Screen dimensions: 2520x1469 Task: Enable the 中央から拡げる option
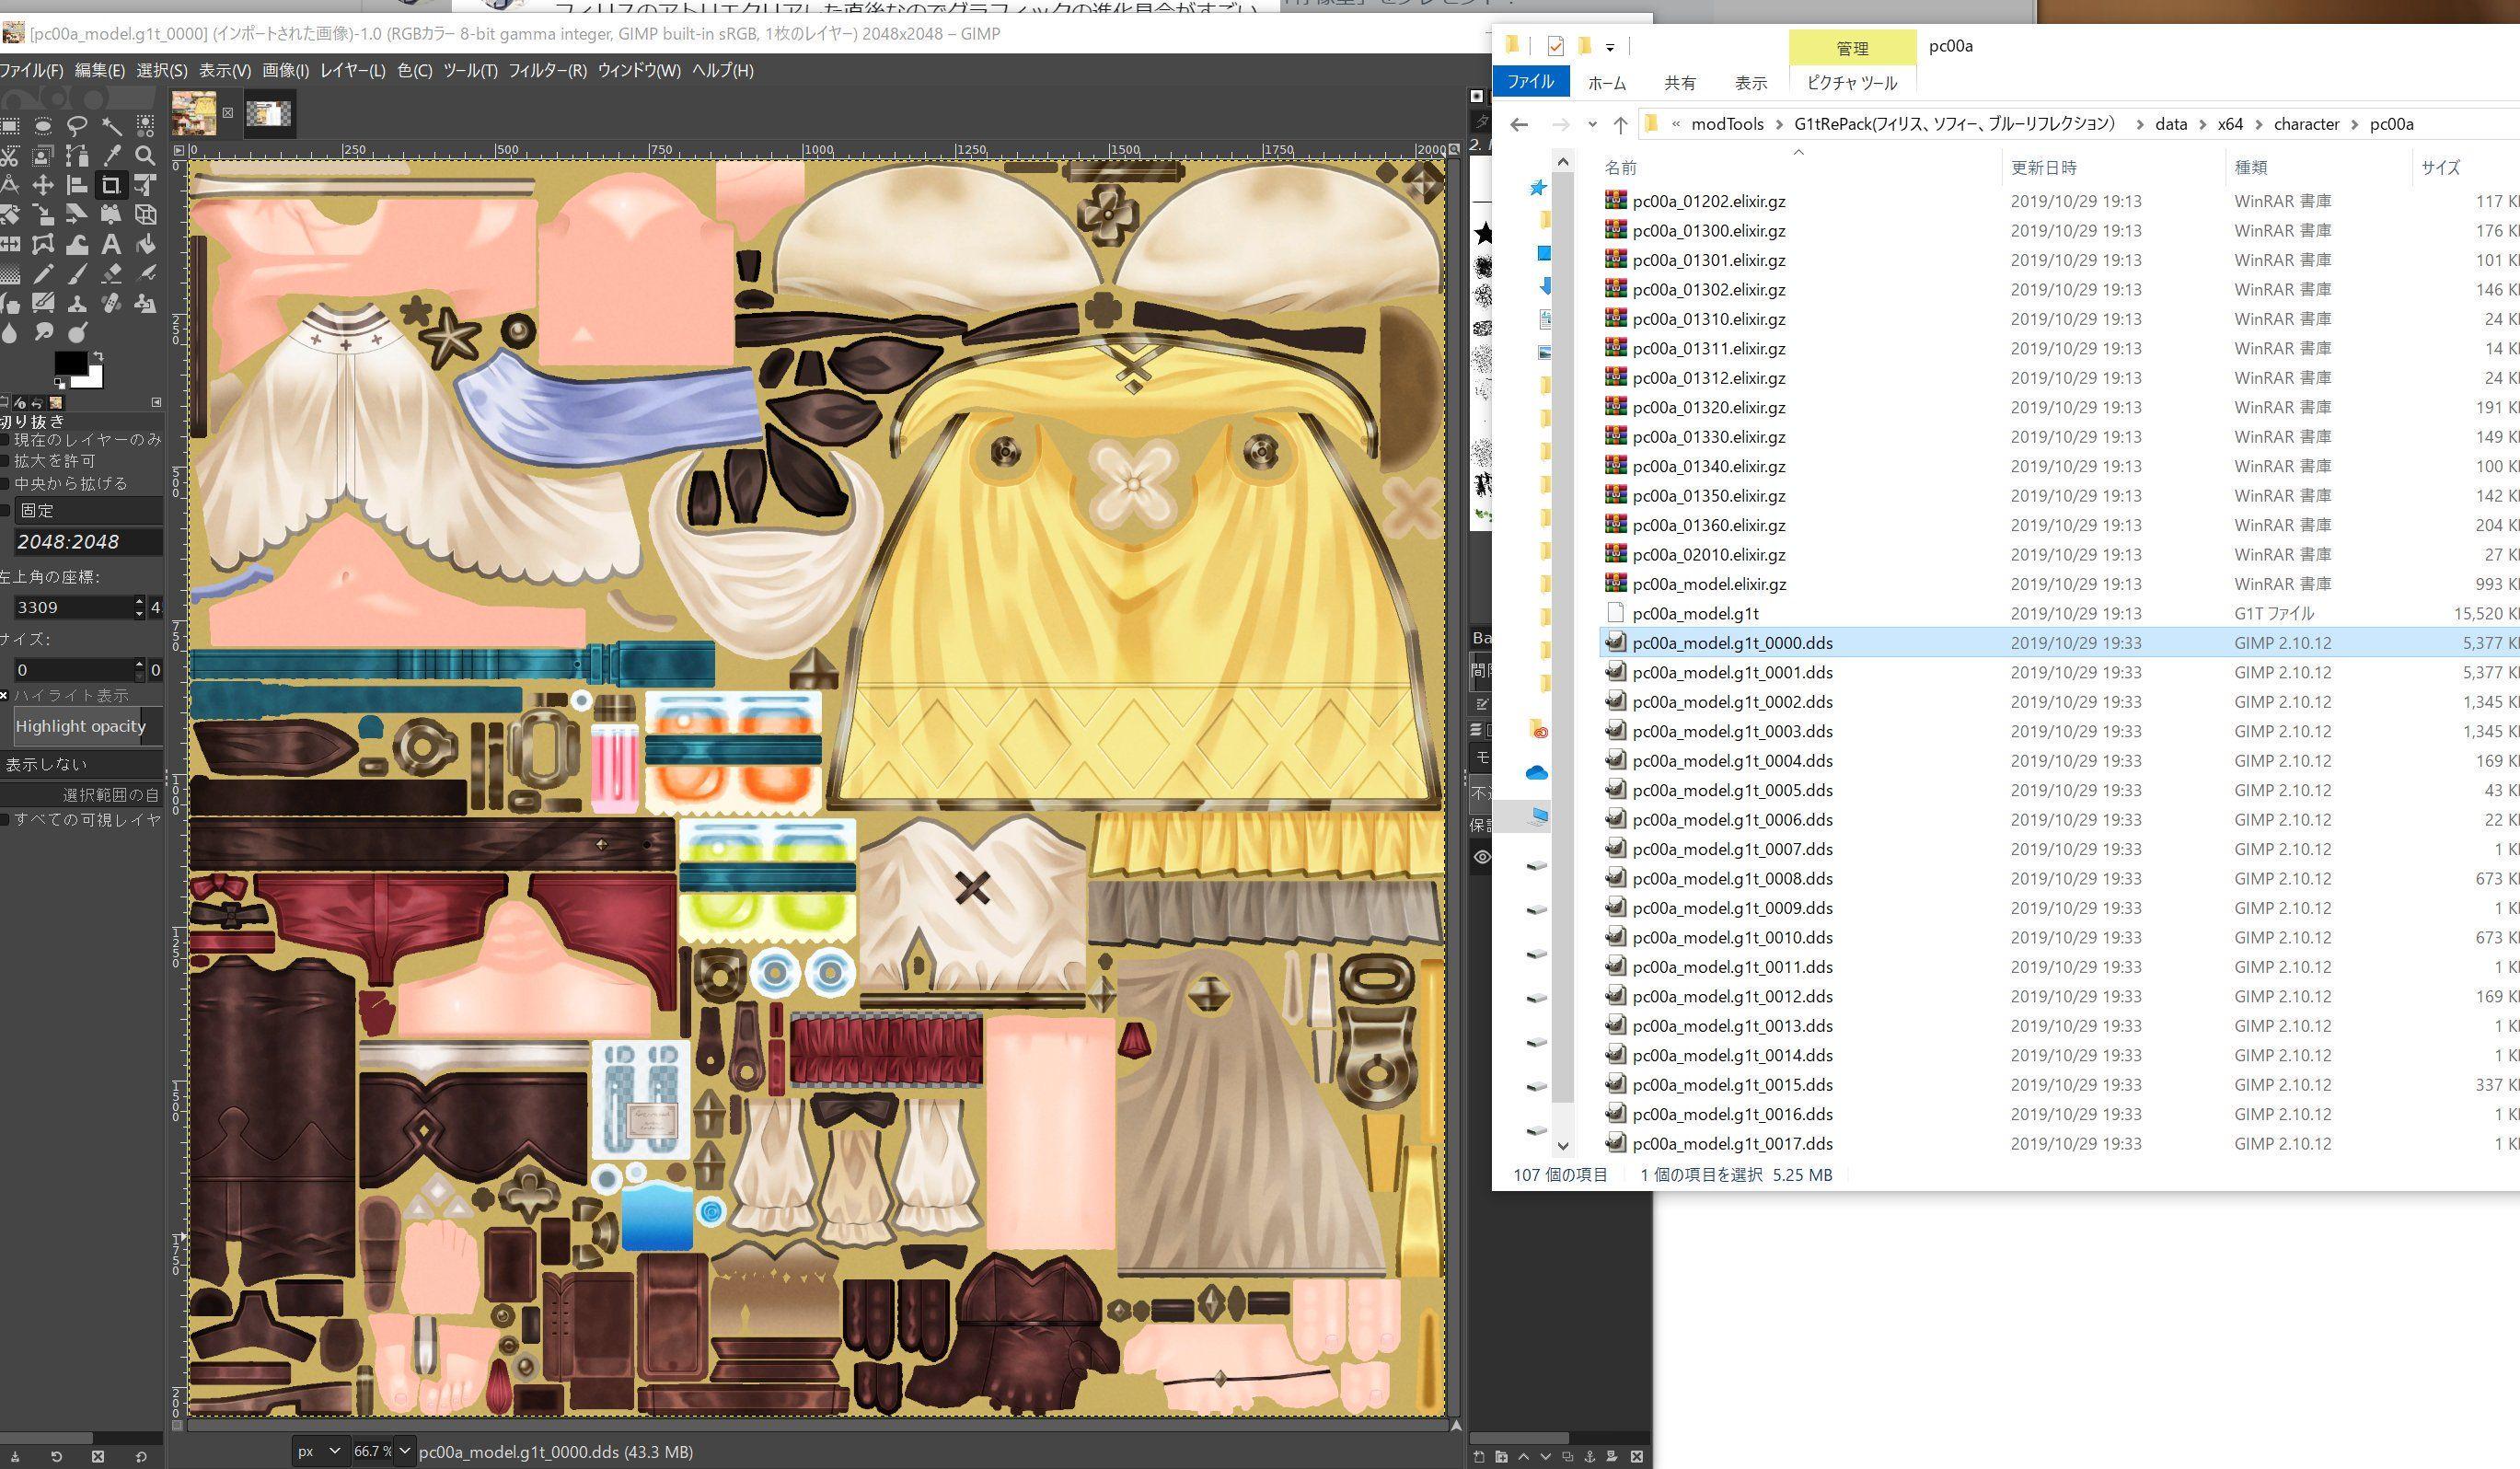coord(5,483)
